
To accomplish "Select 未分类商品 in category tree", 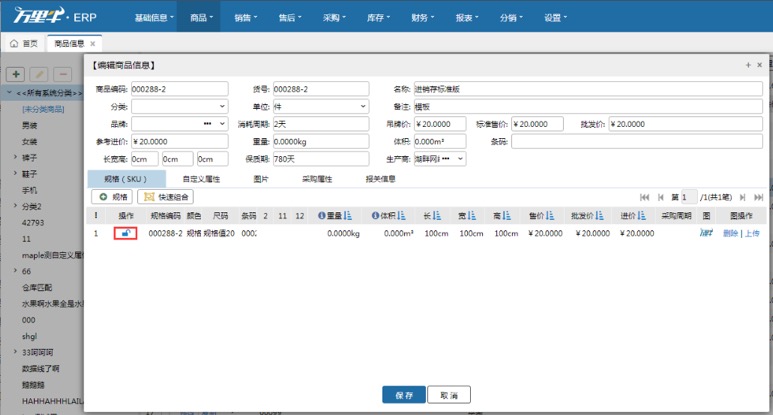I will click(x=43, y=109).
